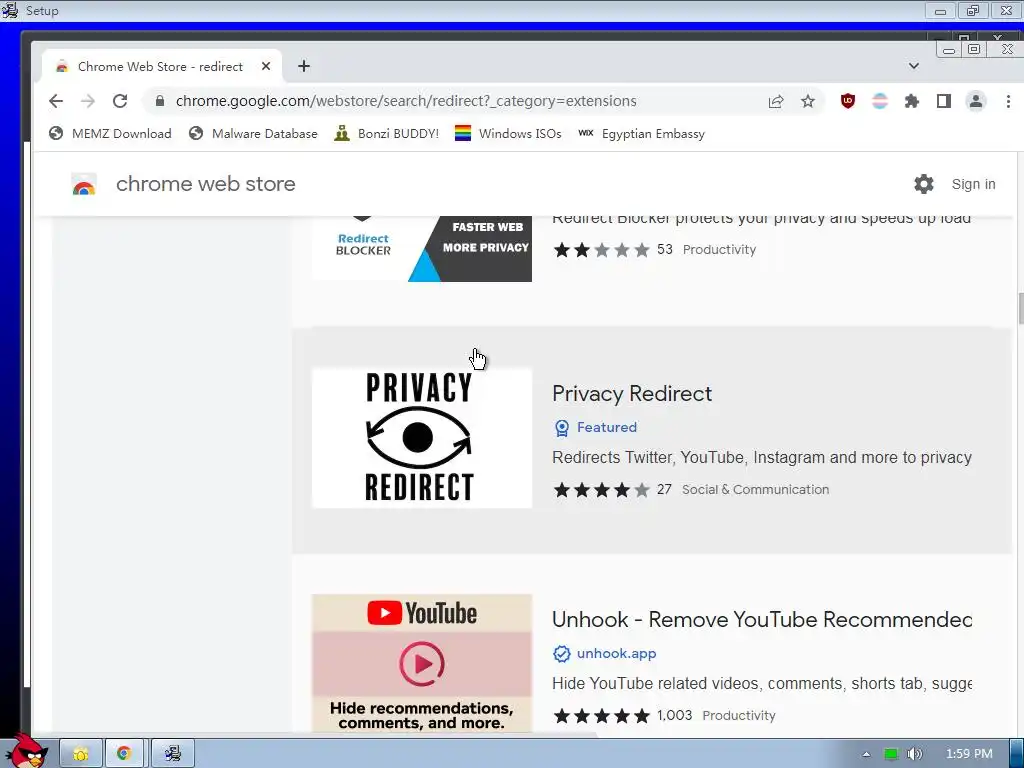Click the browser forward arrow
This screenshot has height=768, width=1024.
(88, 101)
